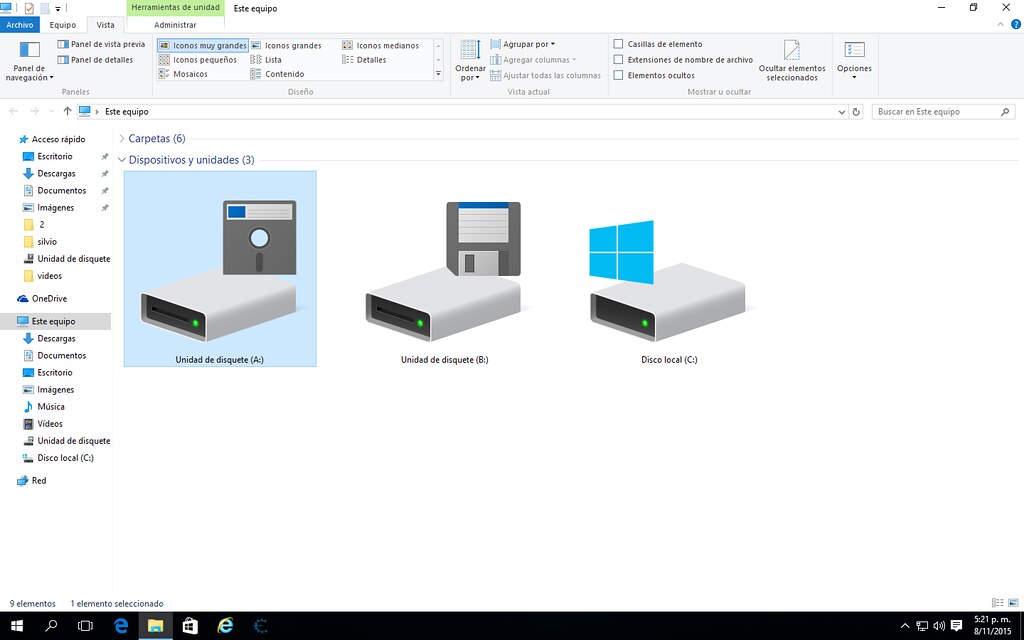The height and width of the screenshot is (640, 1024).
Task: Select Unidad de disquete (A:) drive
Action: point(220,268)
